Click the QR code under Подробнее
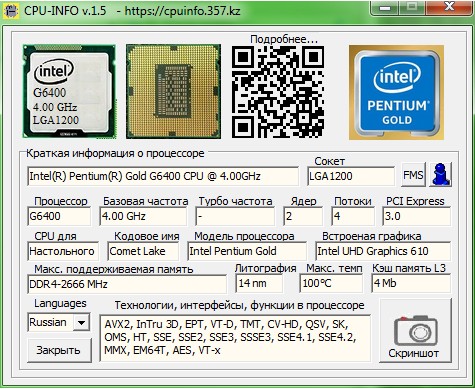 pos(278,92)
